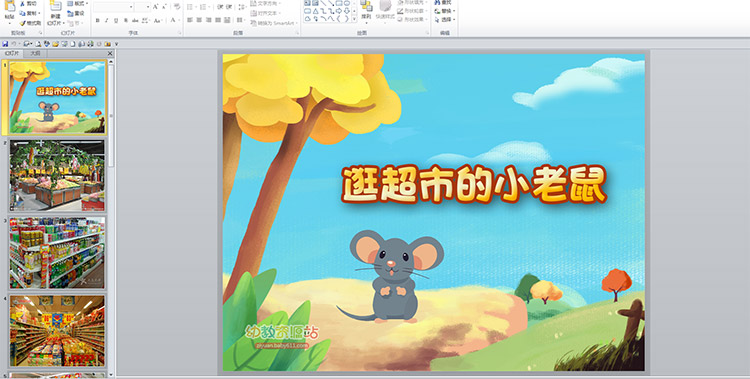This screenshot has height=379, width=750.
Task: Toggle Italic formatting
Action: click(x=107, y=20)
